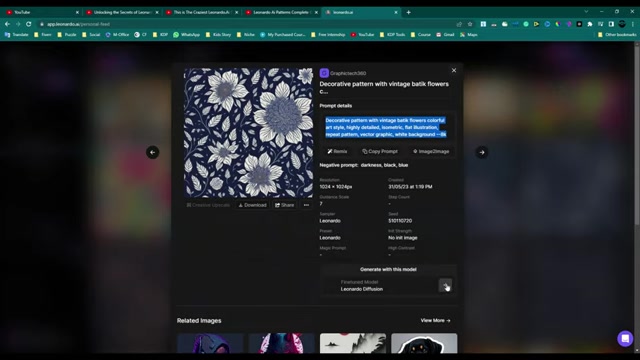Image resolution: width=640 pixels, height=360 pixels.
Task: Open the Maps bookmark
Action: [469, 35]
